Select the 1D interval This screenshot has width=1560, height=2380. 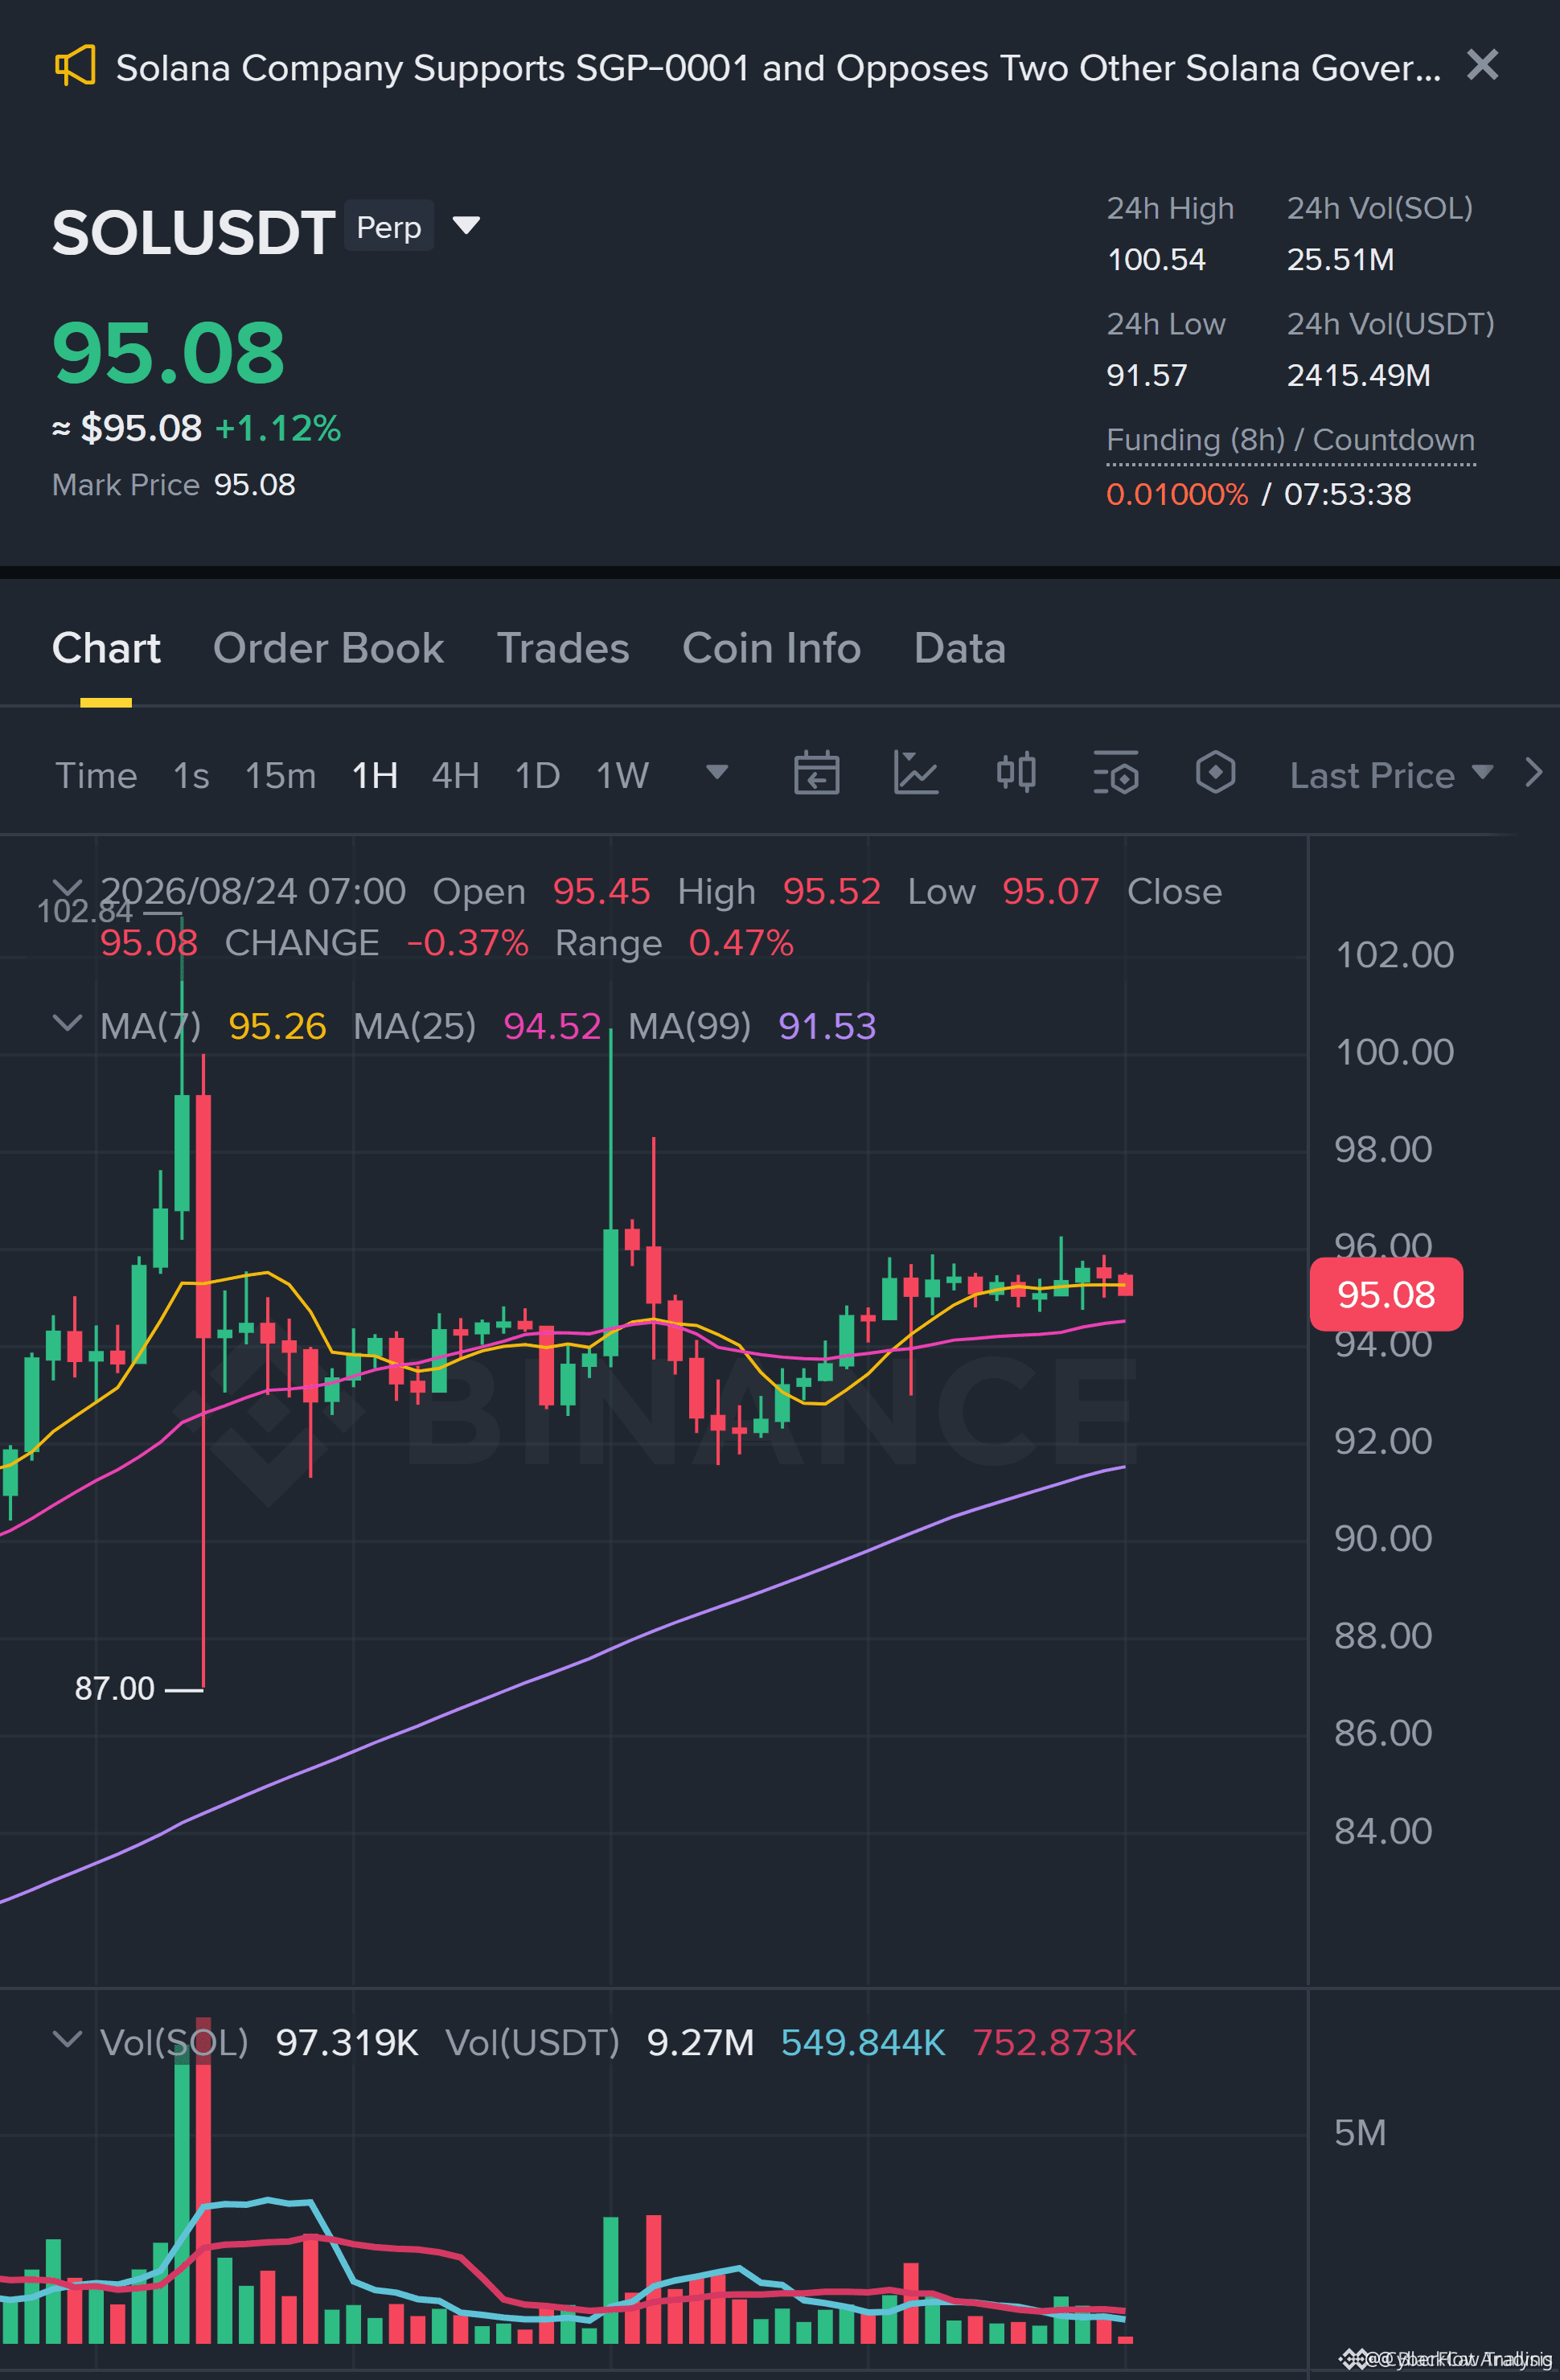[537, 775]
